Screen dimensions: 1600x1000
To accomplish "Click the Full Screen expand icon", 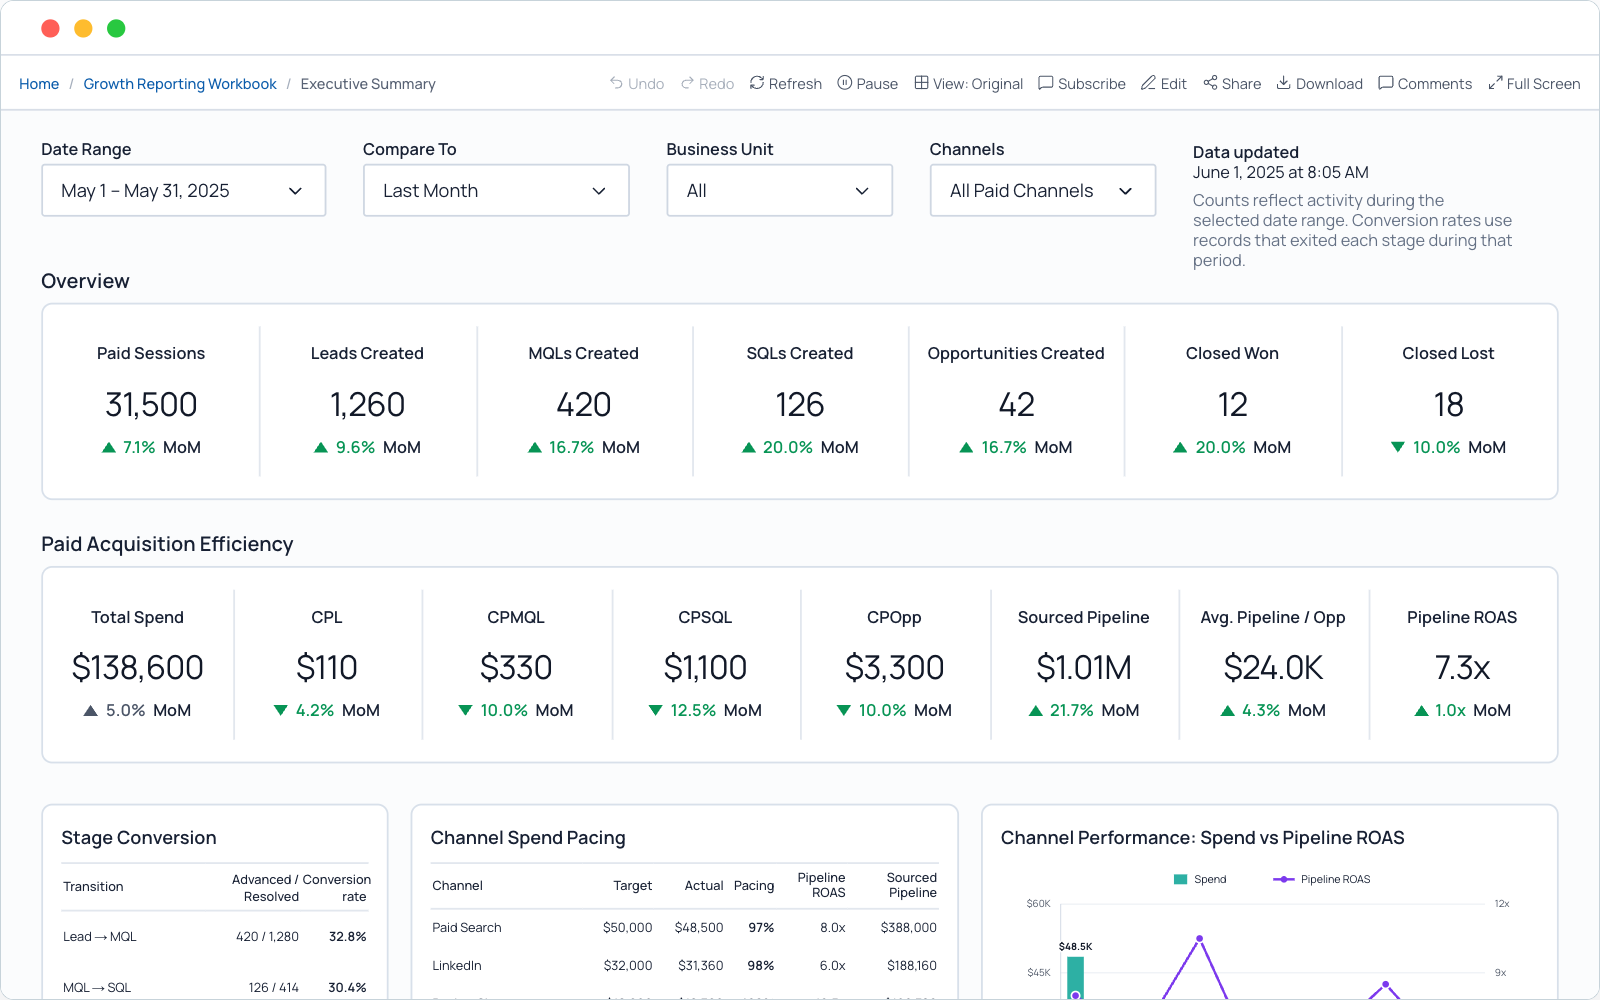I will [1495, 83].
